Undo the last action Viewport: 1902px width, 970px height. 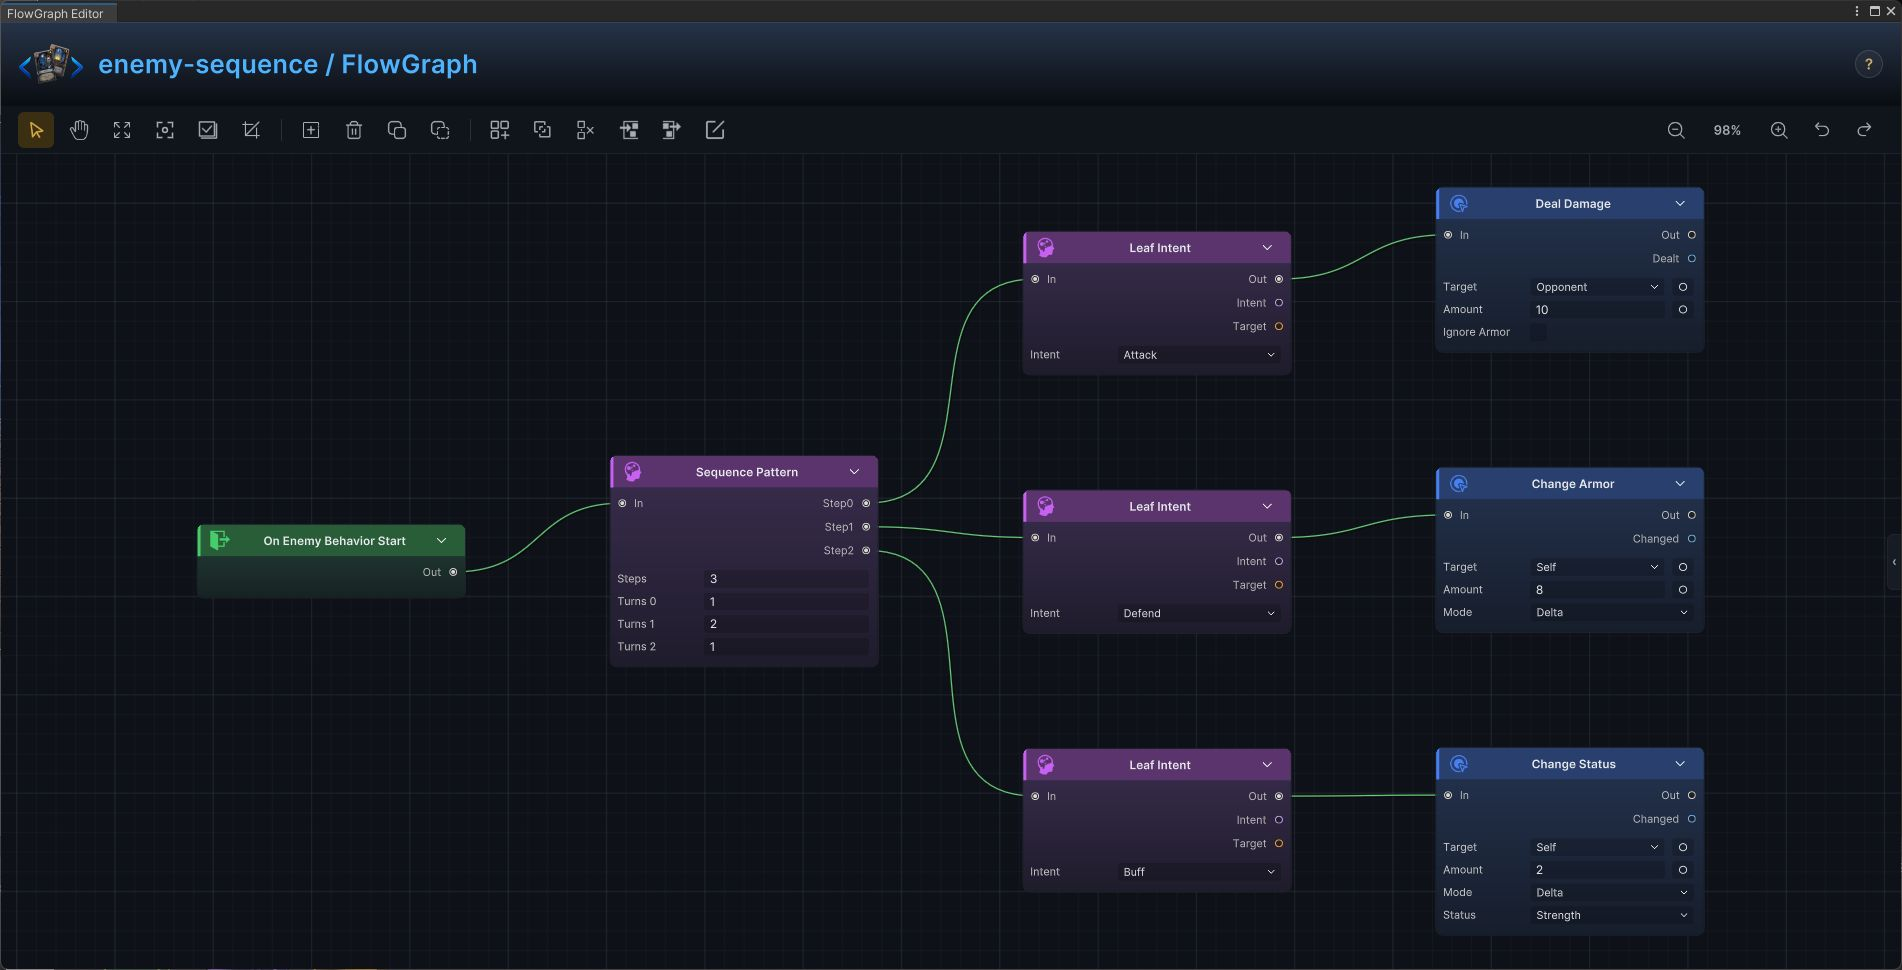[1822, 130]
